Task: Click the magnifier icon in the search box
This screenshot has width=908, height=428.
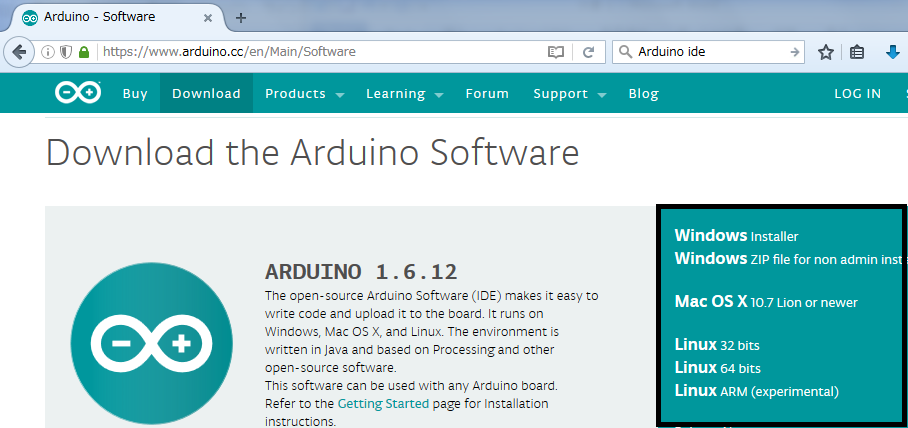Action: (x=625, y=52)
